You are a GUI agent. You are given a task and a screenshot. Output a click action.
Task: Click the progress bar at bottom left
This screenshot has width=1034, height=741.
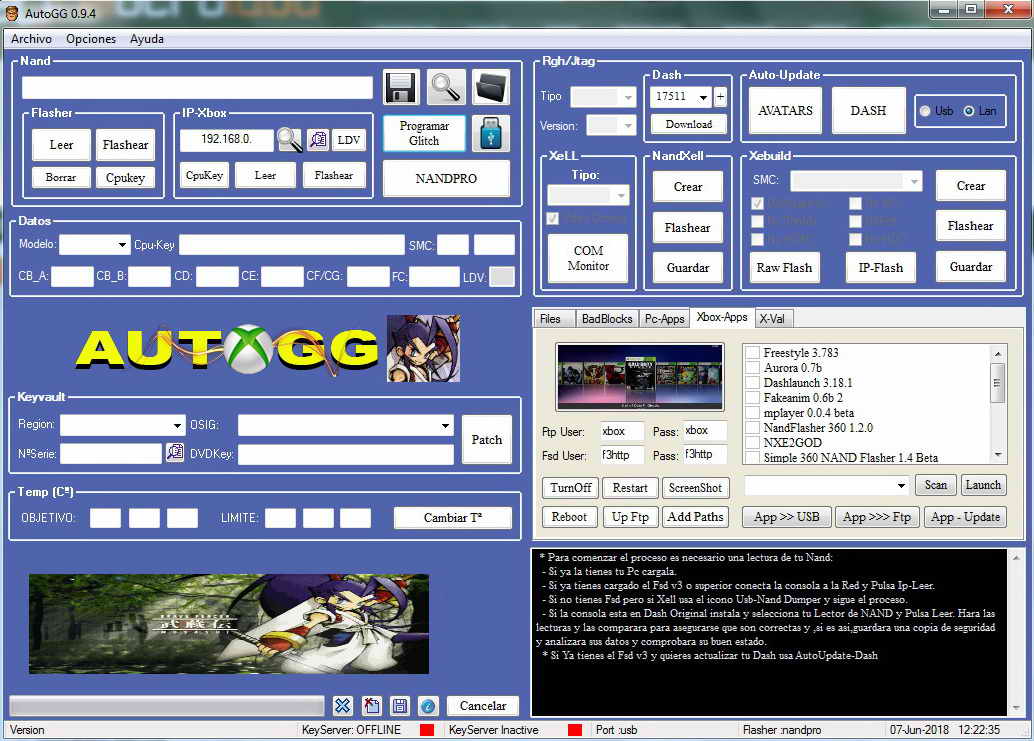coord(167,706)
